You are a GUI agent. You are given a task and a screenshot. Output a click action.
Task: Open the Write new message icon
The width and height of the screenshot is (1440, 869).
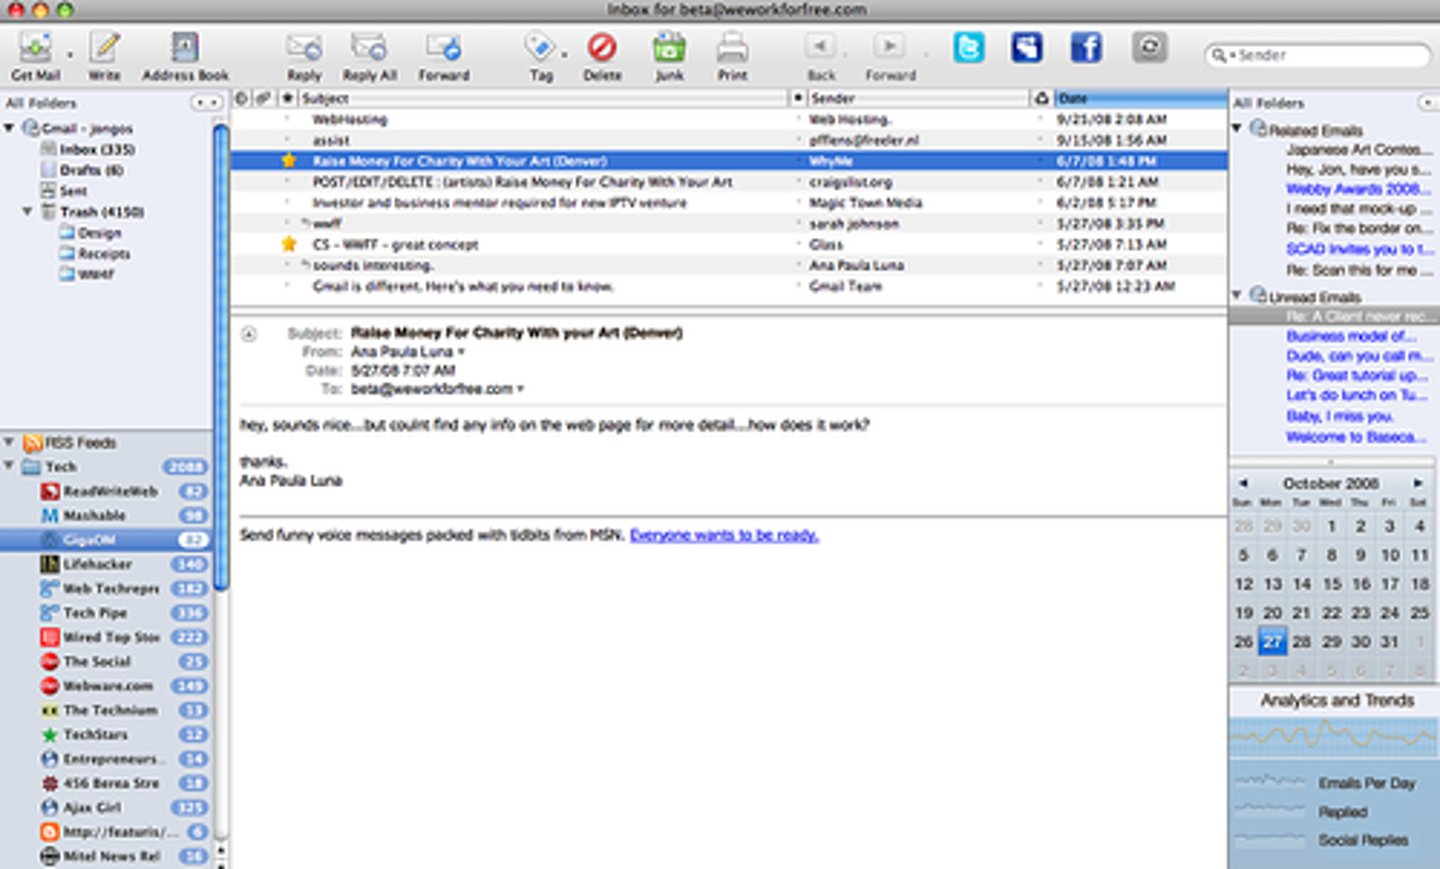(104, 48)
